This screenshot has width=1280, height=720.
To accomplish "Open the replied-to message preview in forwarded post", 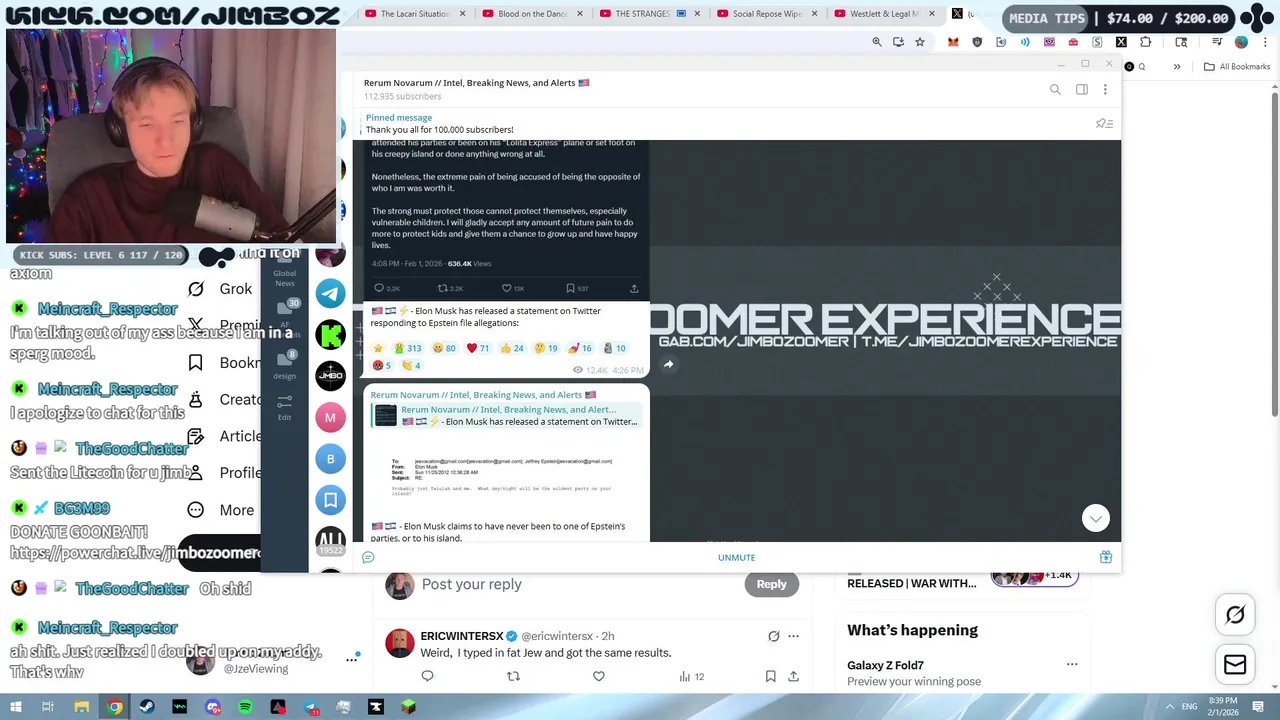I will (x=505, y=415).
